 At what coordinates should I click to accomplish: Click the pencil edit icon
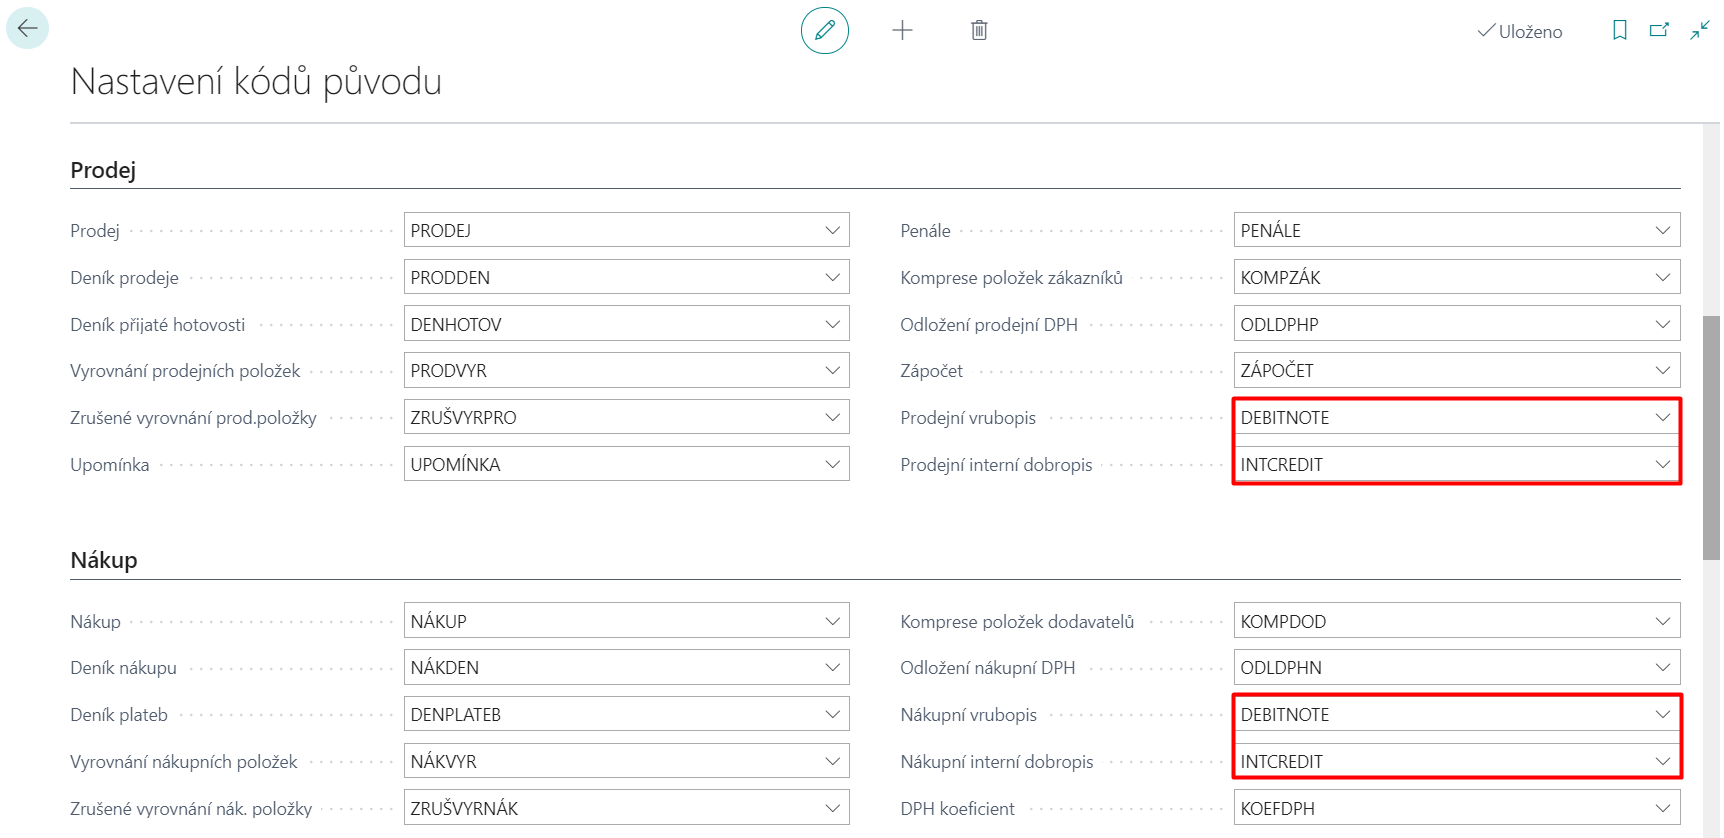824,30
